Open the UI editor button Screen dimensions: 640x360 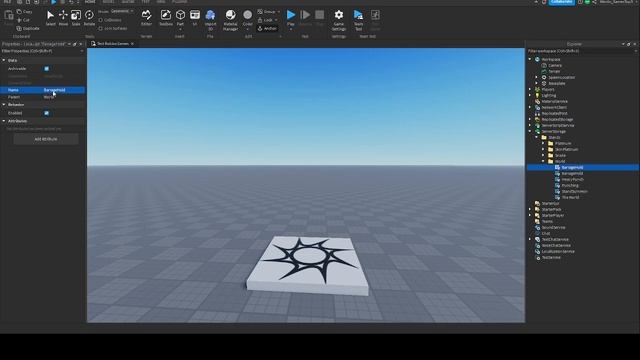coord(195,18)
